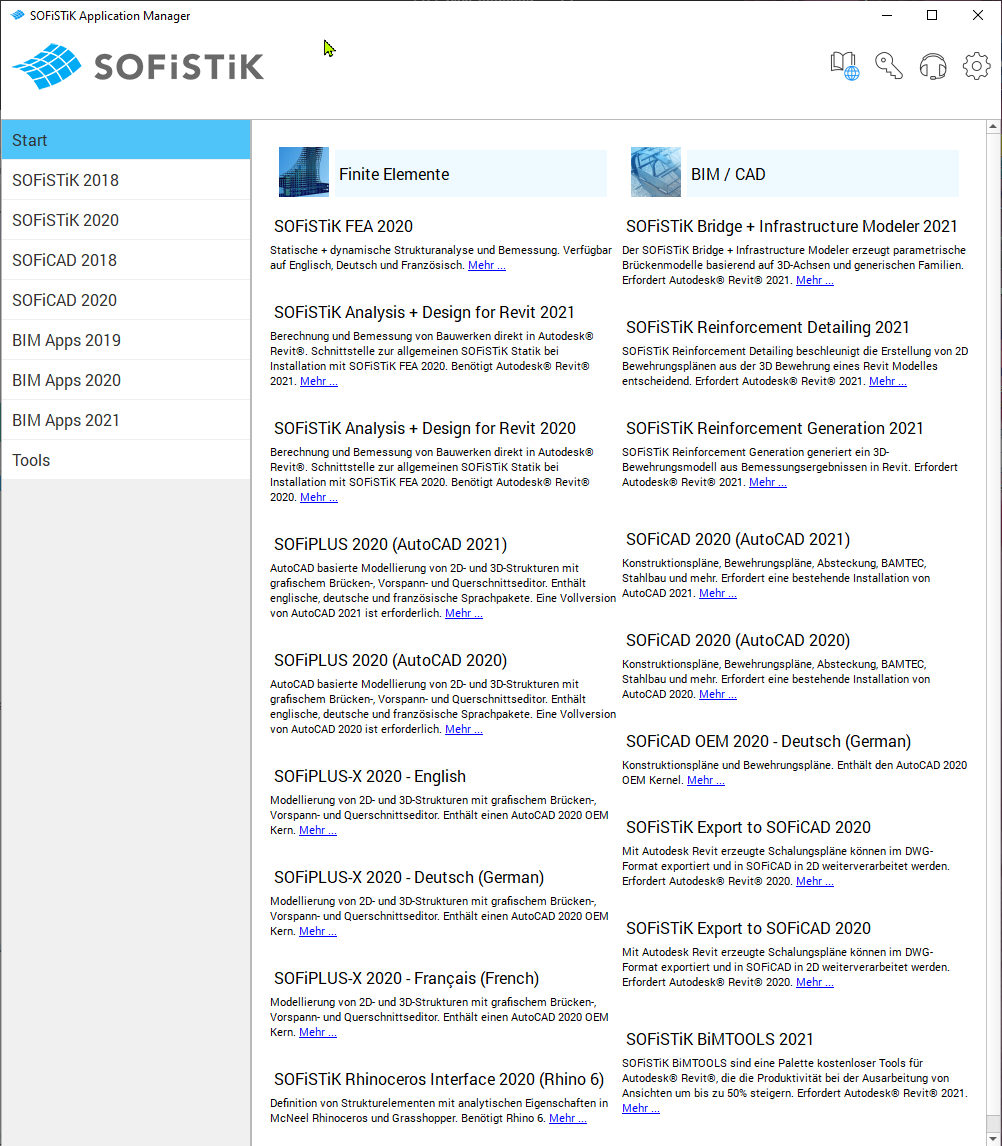Click Mehr link under SOFiPLUS-X 2020 - English

[x=318, y=831]
